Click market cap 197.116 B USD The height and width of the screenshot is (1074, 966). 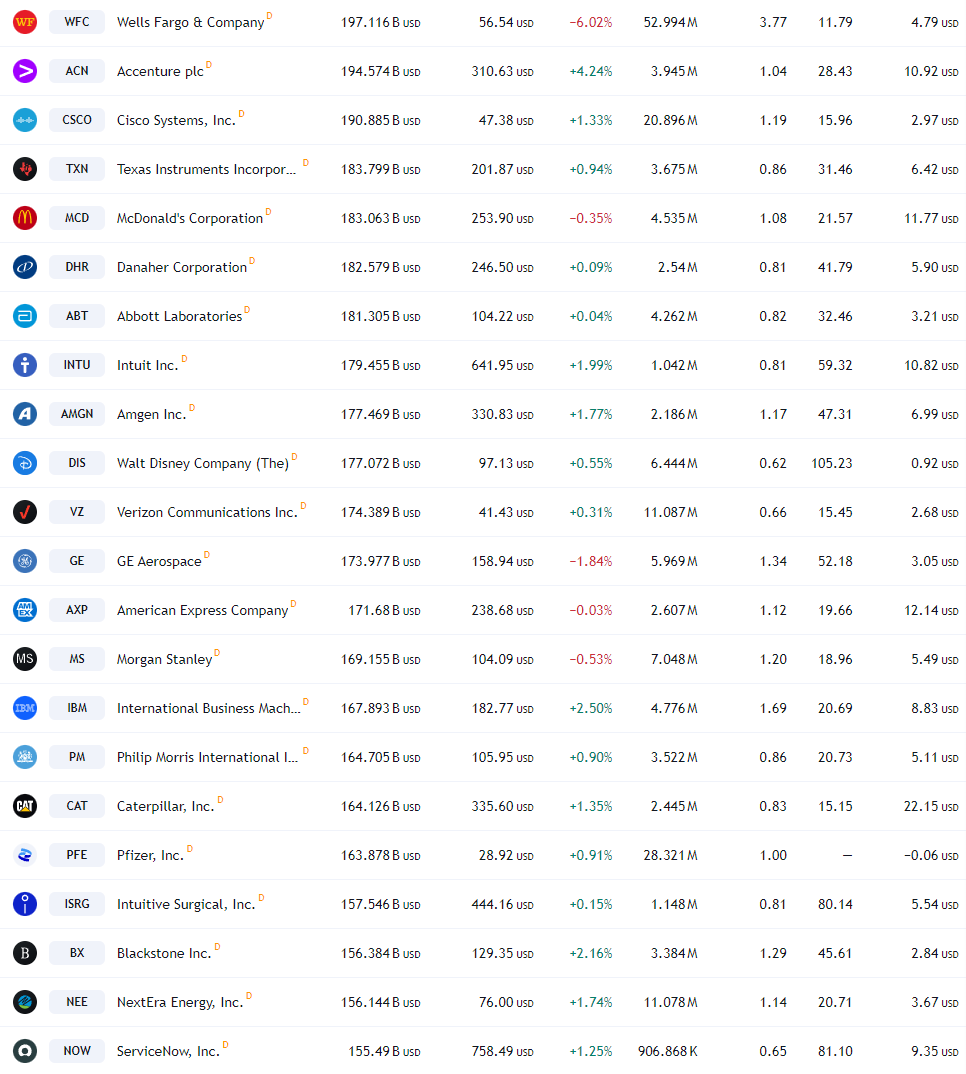[x=381, y=23]
